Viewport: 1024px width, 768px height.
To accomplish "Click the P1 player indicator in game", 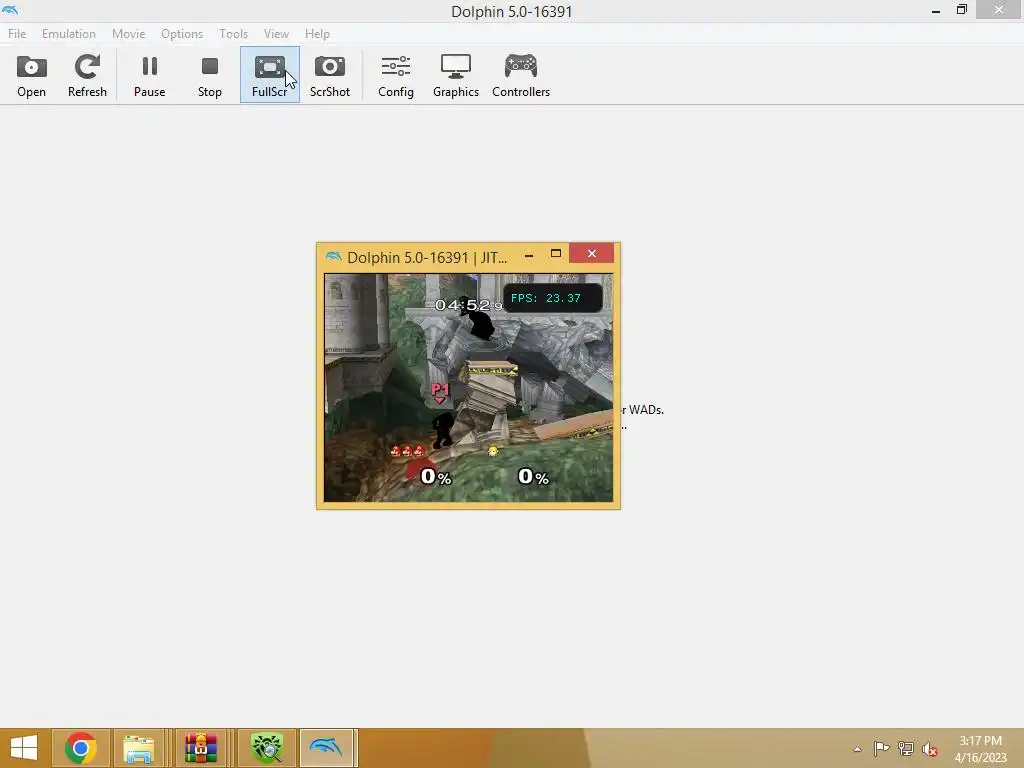I will click(x=440, y=392).
